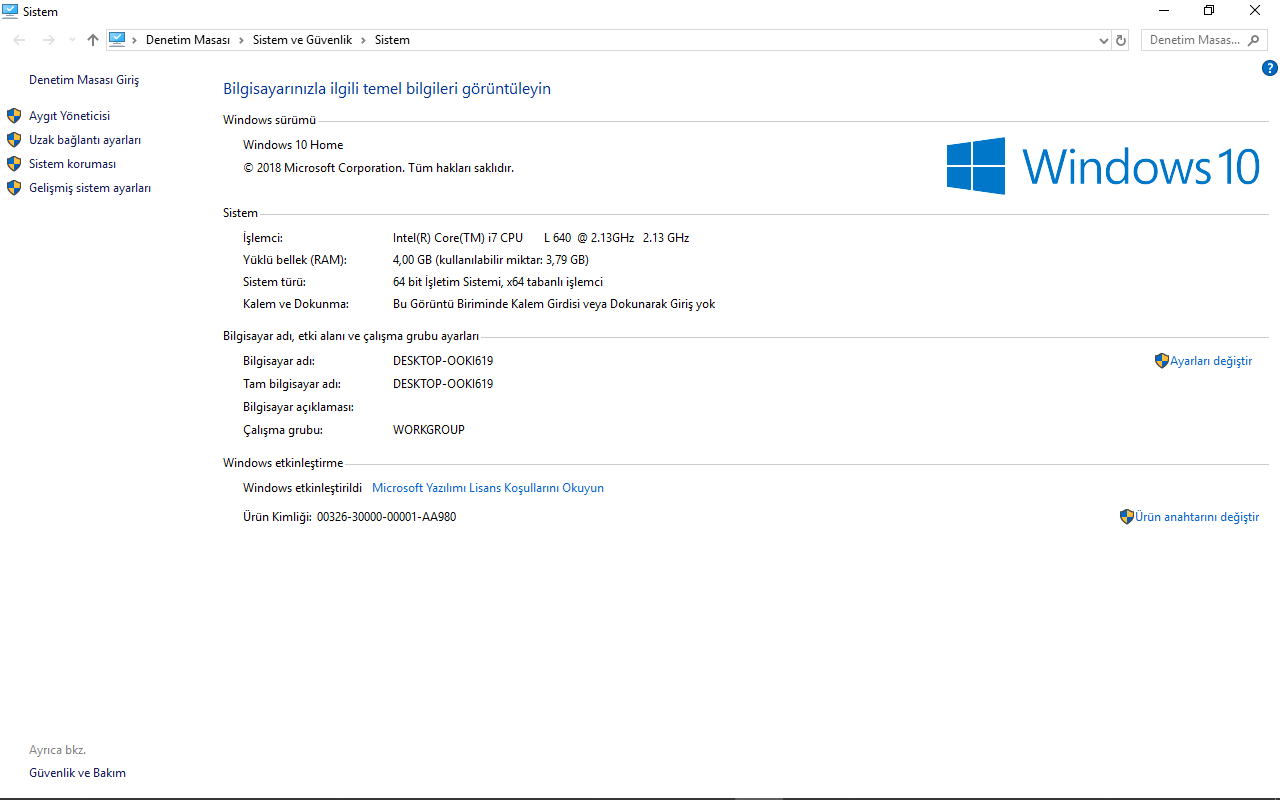This screenshot has height=800, width=1280.
Task: Select Sistem ve Güvenlik breadcrumb
Action: pyautogui.click(x=302, y=40)
